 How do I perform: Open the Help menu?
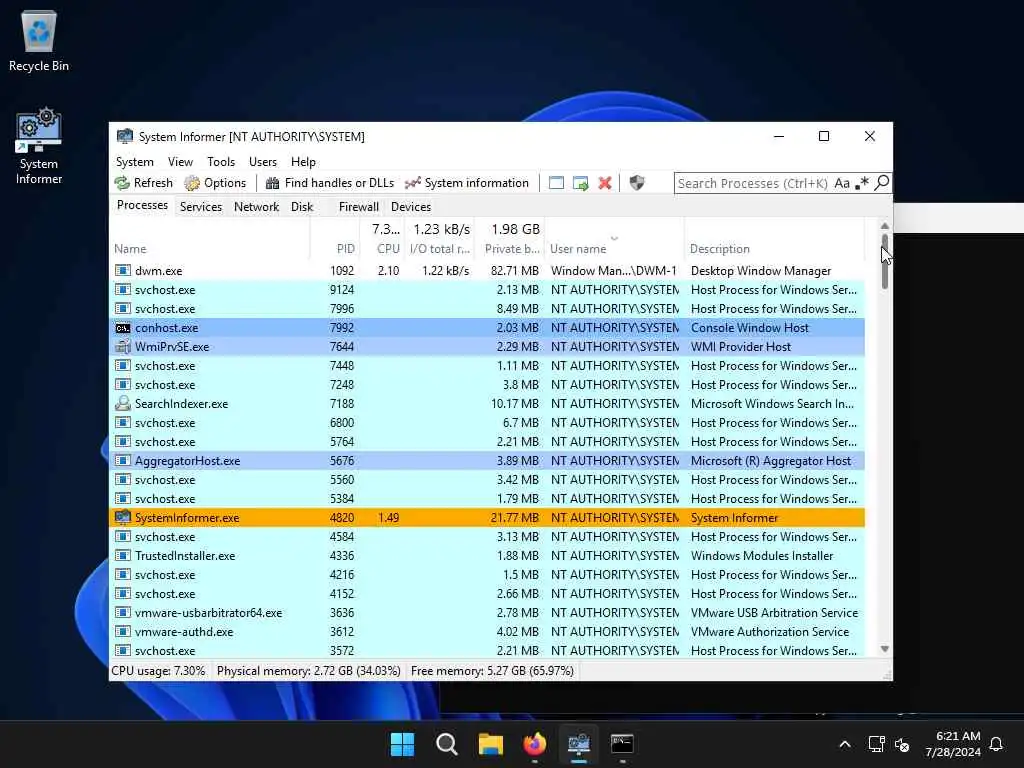coord(303,161)
